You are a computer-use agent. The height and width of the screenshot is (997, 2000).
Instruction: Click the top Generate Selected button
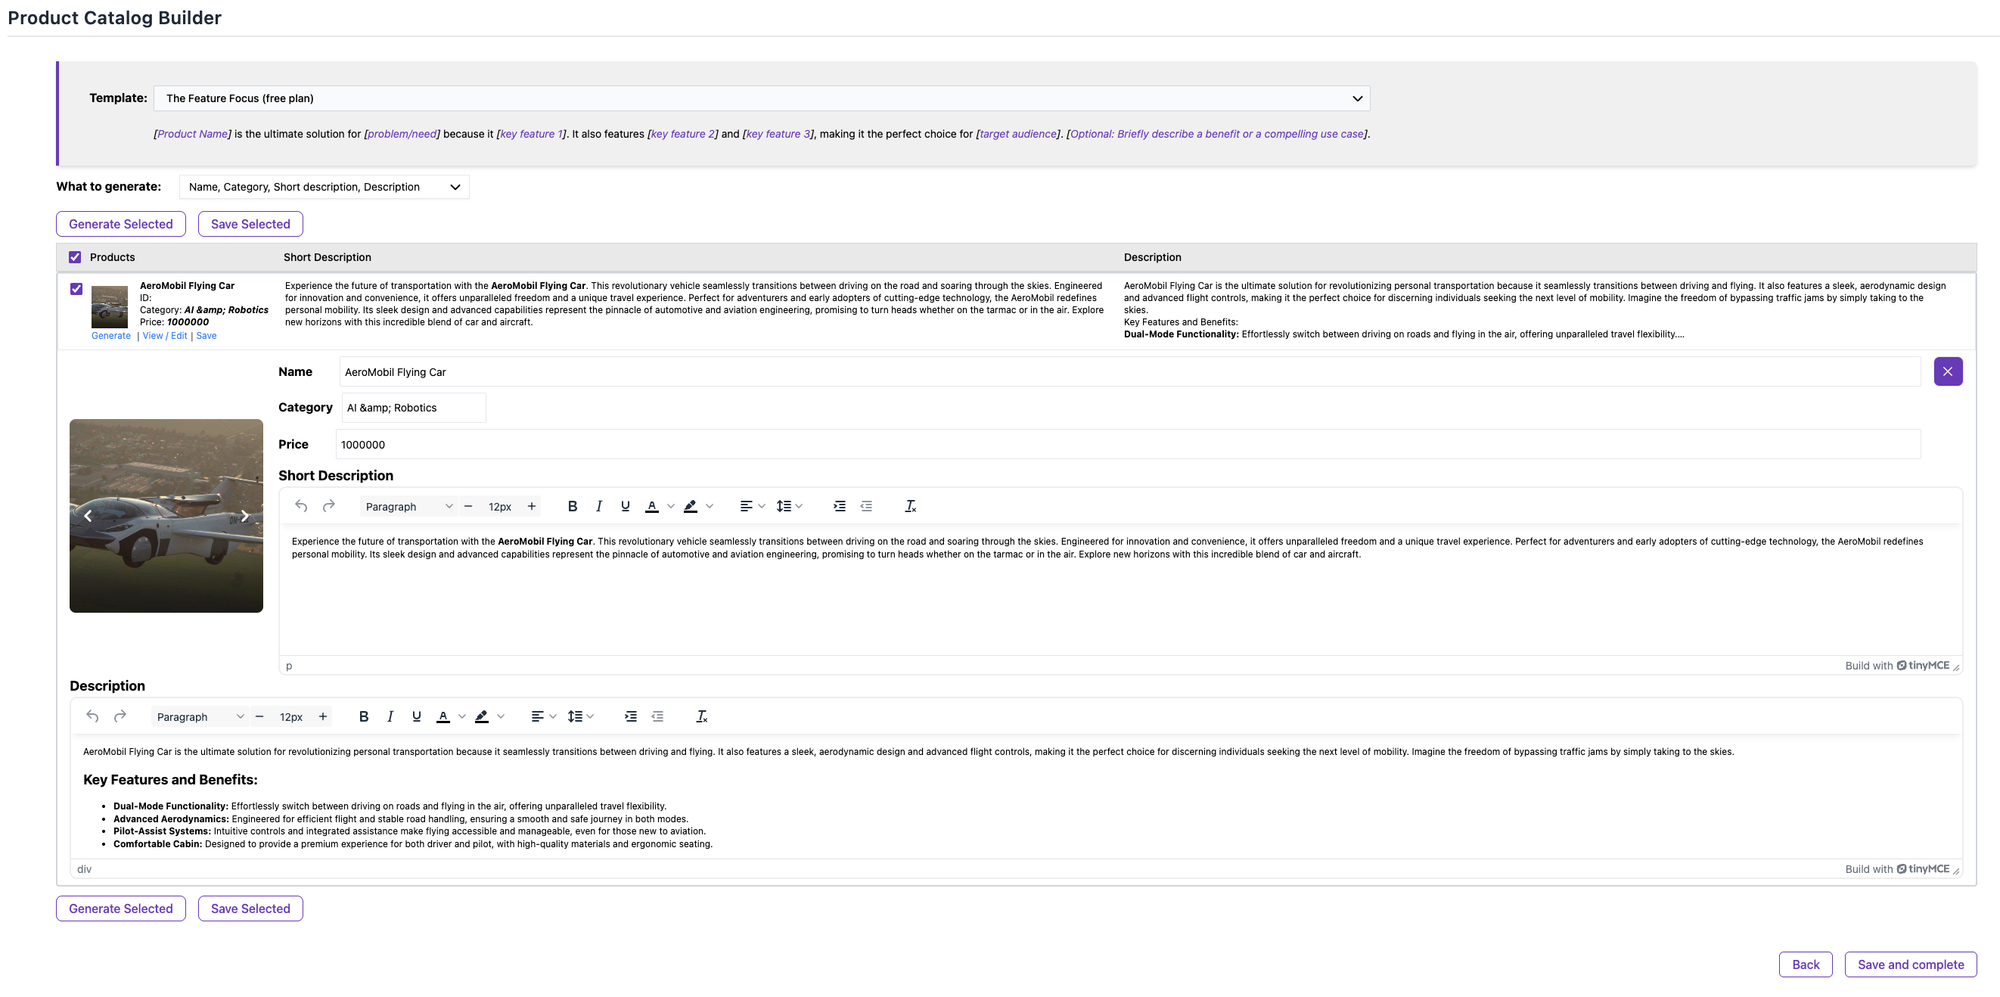tap(121, 225)
